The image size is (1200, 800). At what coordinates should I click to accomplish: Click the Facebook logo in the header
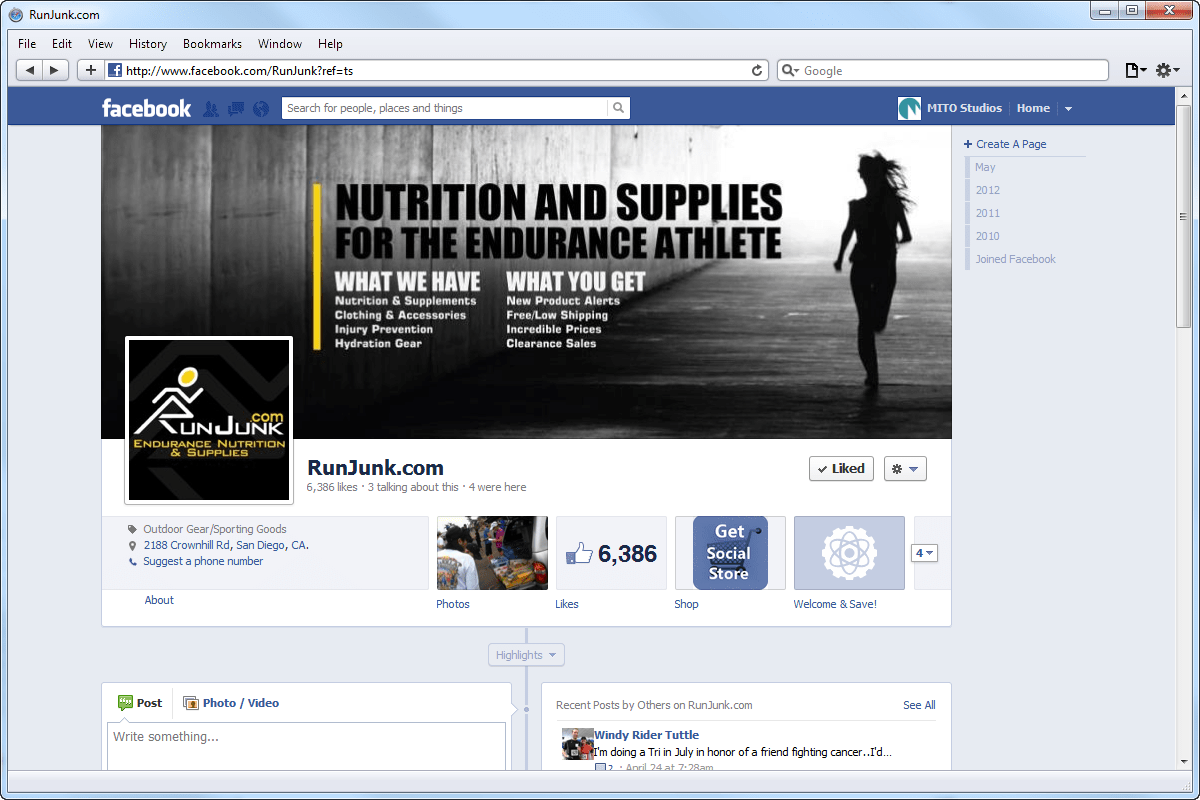pos(146,108)
